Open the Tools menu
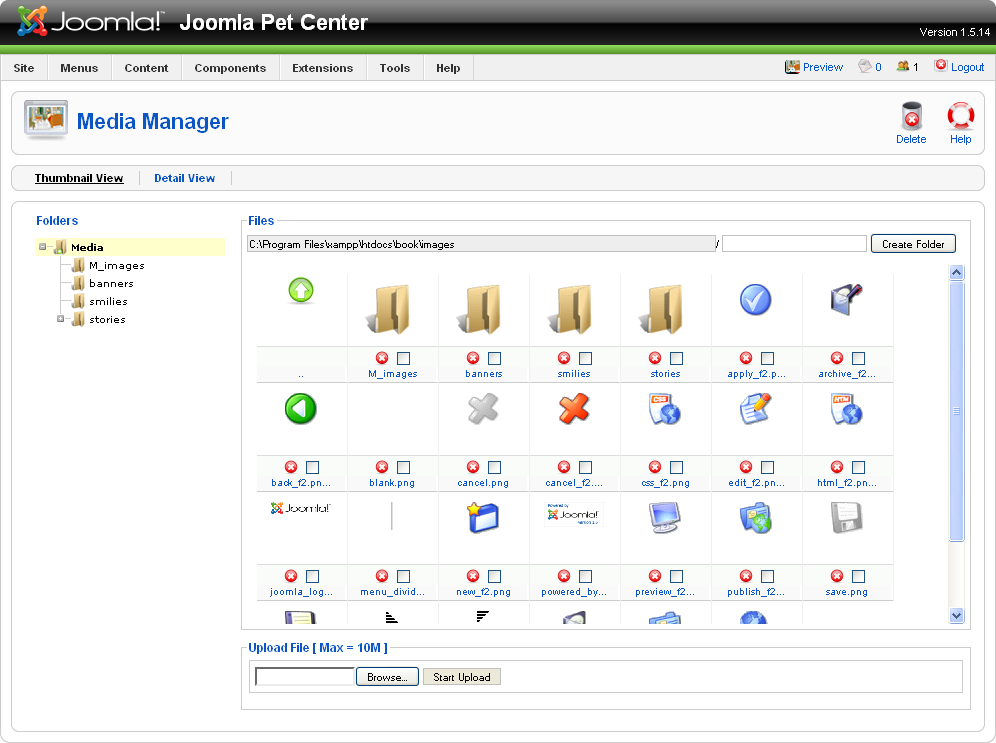 coord(394,68)
